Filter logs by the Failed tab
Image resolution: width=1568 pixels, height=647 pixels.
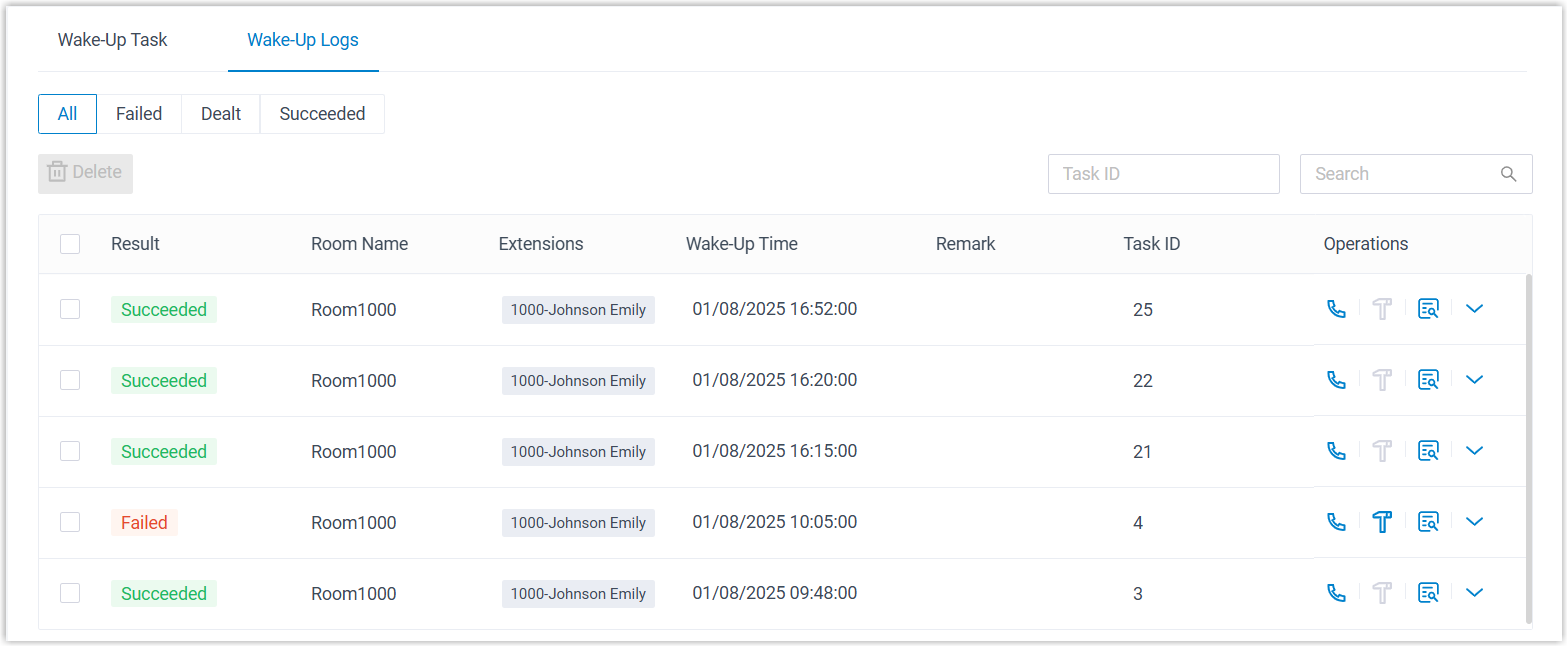click(139, 114)
